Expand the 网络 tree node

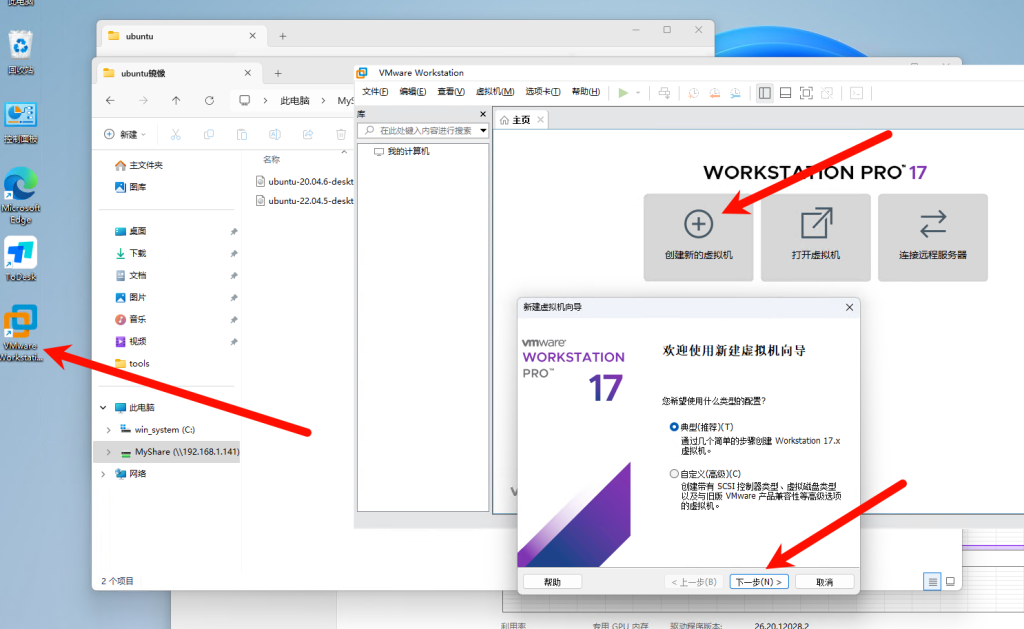click(103, 474)
